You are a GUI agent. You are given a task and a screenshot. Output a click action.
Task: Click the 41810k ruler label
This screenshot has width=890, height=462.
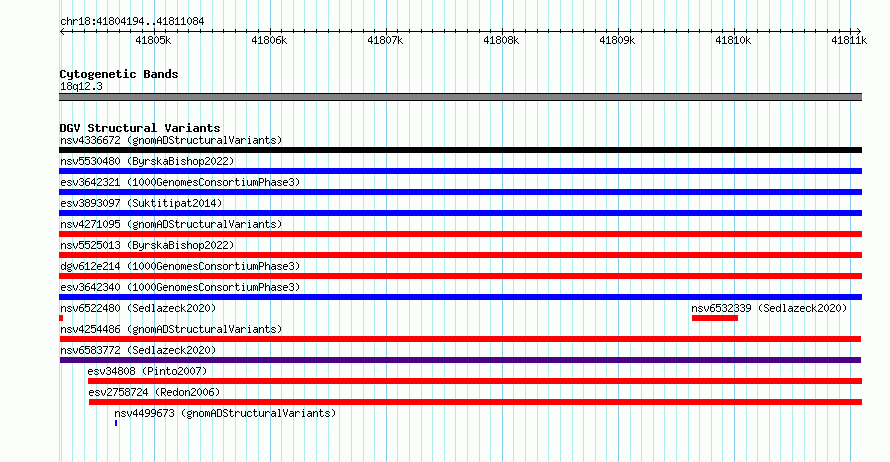[733, 40]
